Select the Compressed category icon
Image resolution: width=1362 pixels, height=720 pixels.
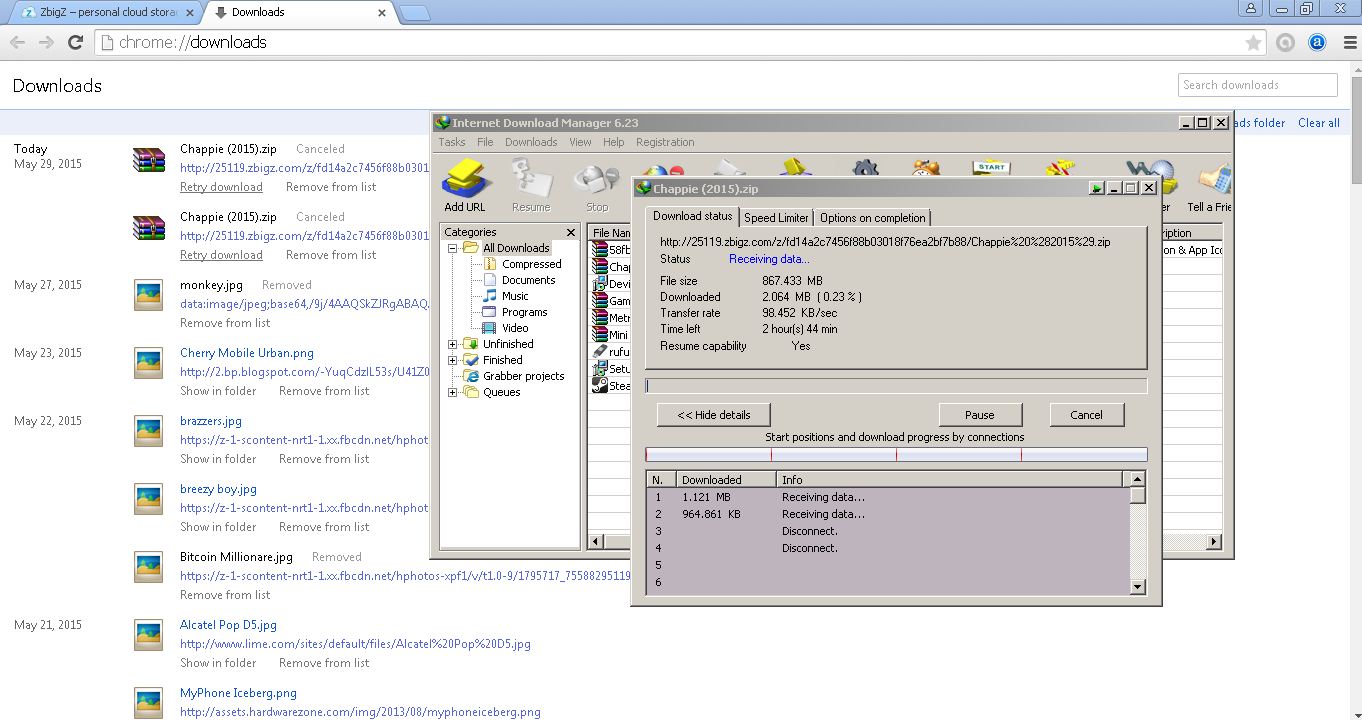[491, 264]
